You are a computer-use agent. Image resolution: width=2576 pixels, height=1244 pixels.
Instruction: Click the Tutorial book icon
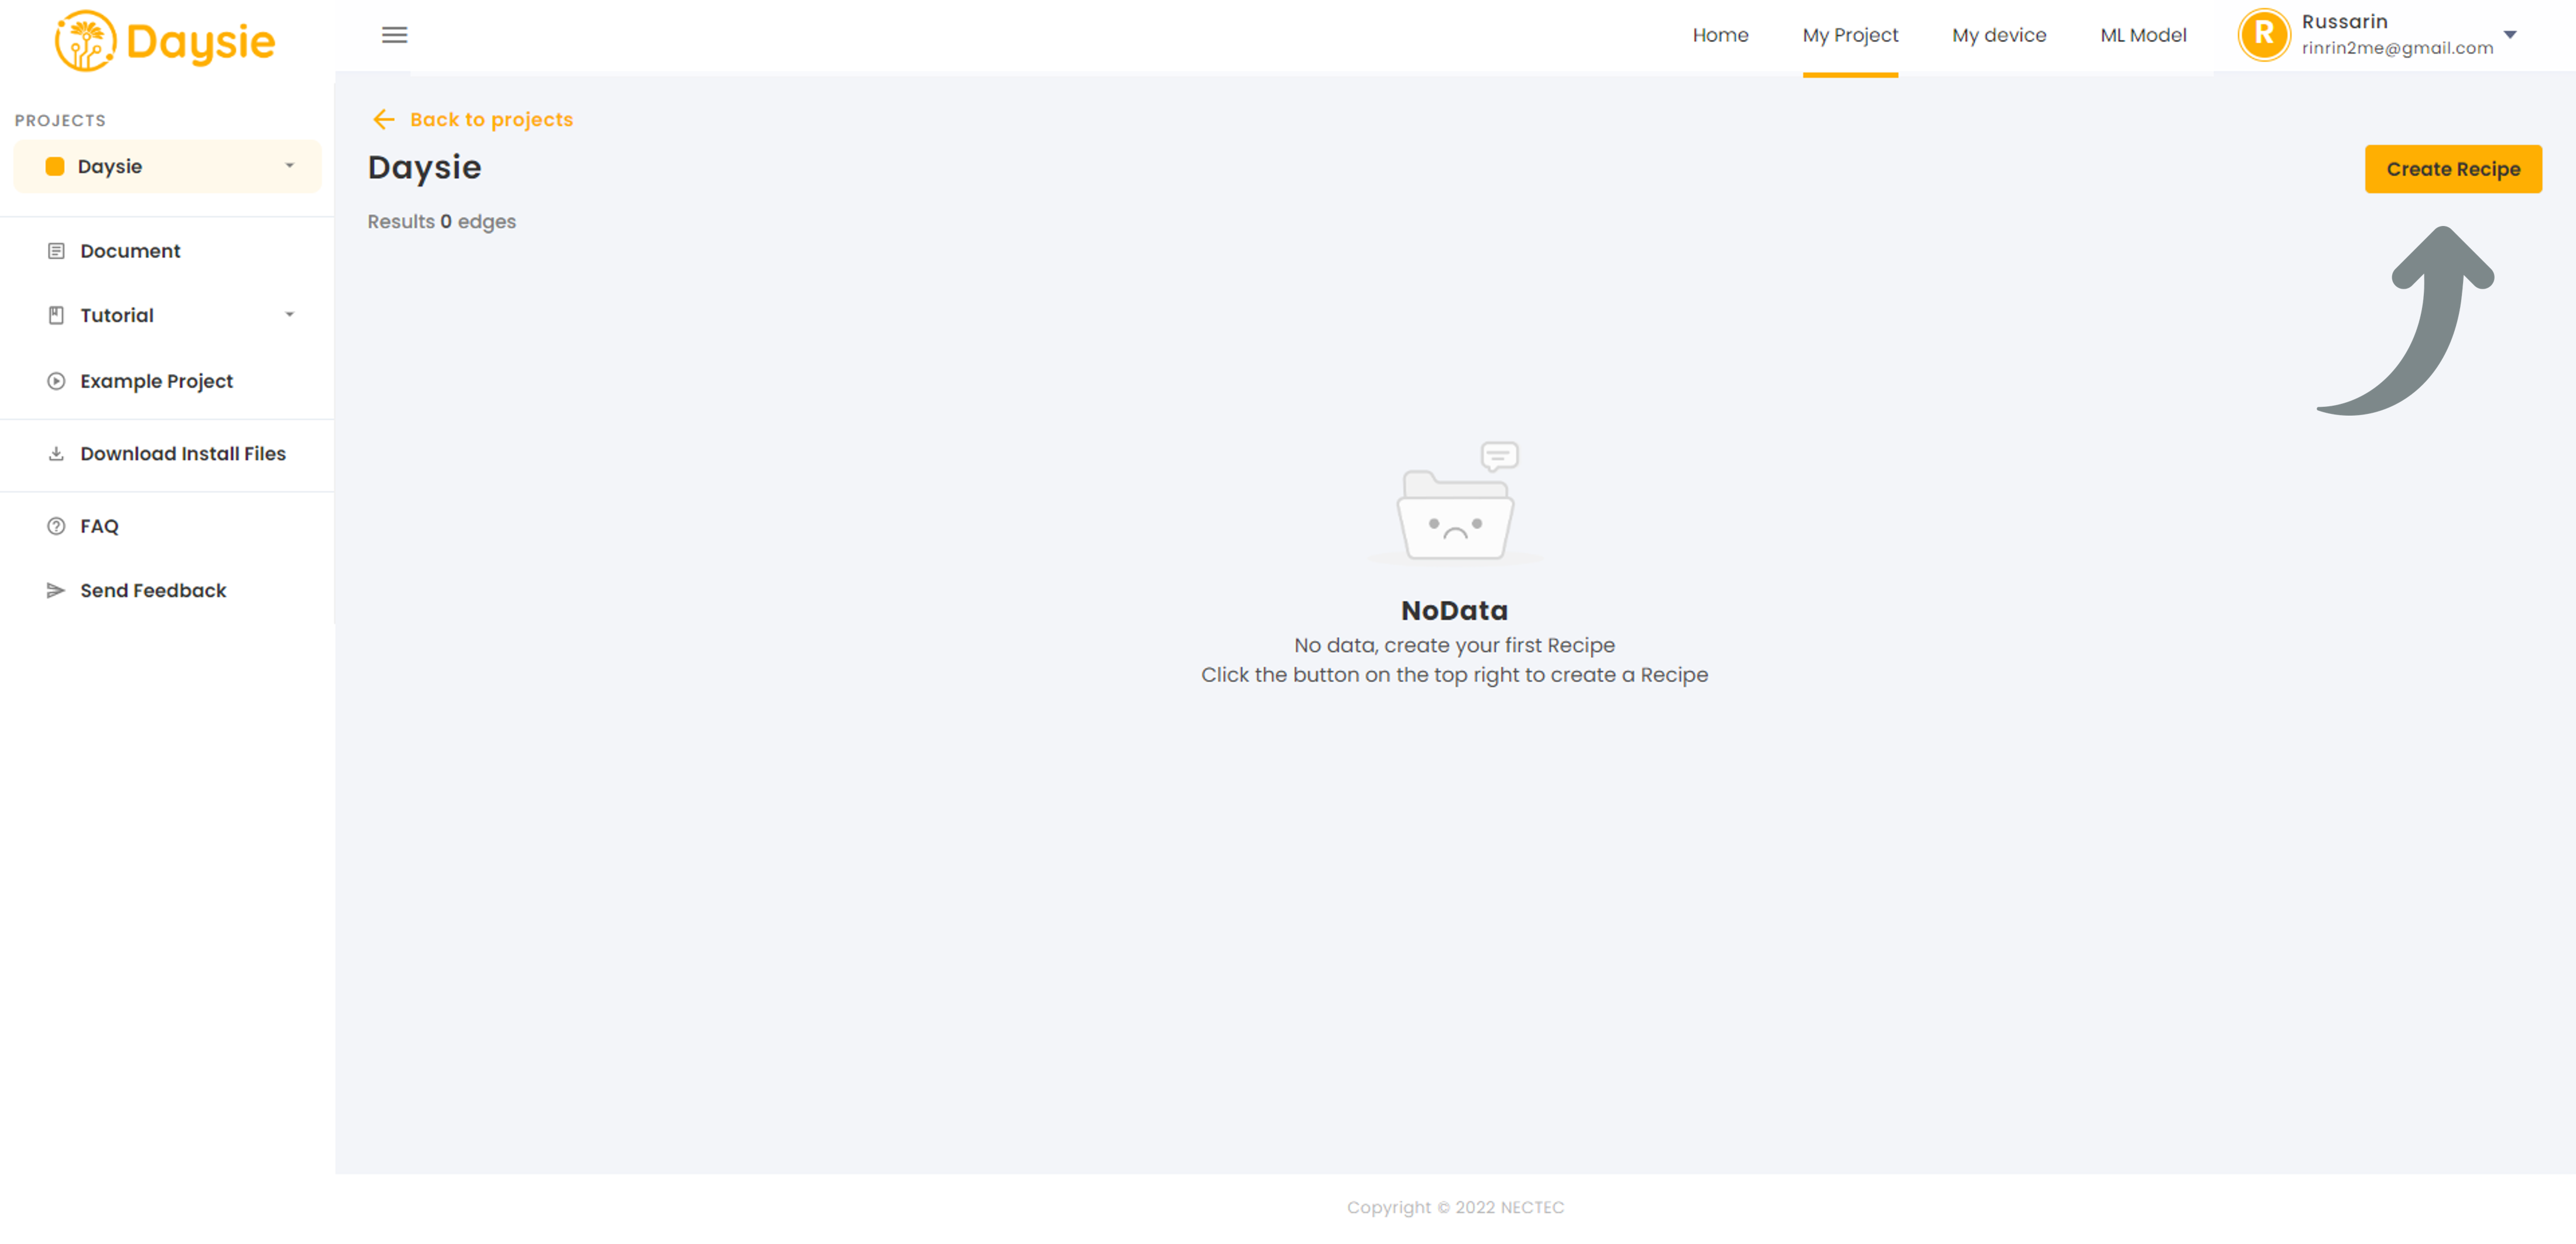point(56,316)
